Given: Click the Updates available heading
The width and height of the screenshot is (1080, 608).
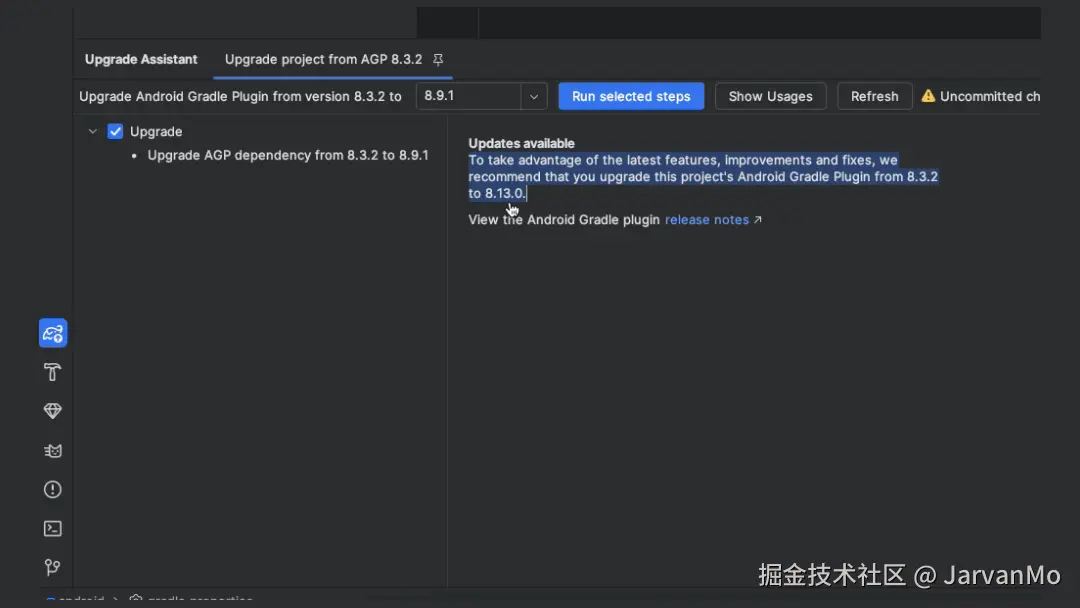Looking at the screenshot, I should click(521, 143).
